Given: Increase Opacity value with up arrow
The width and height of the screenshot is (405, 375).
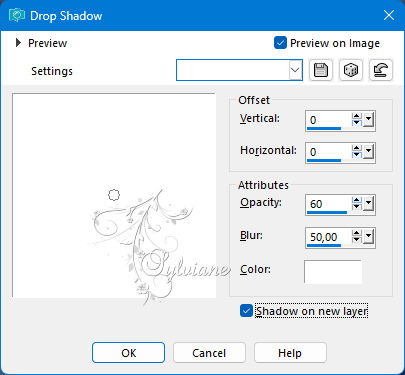Looking at the screenshot, I should 357,200.
